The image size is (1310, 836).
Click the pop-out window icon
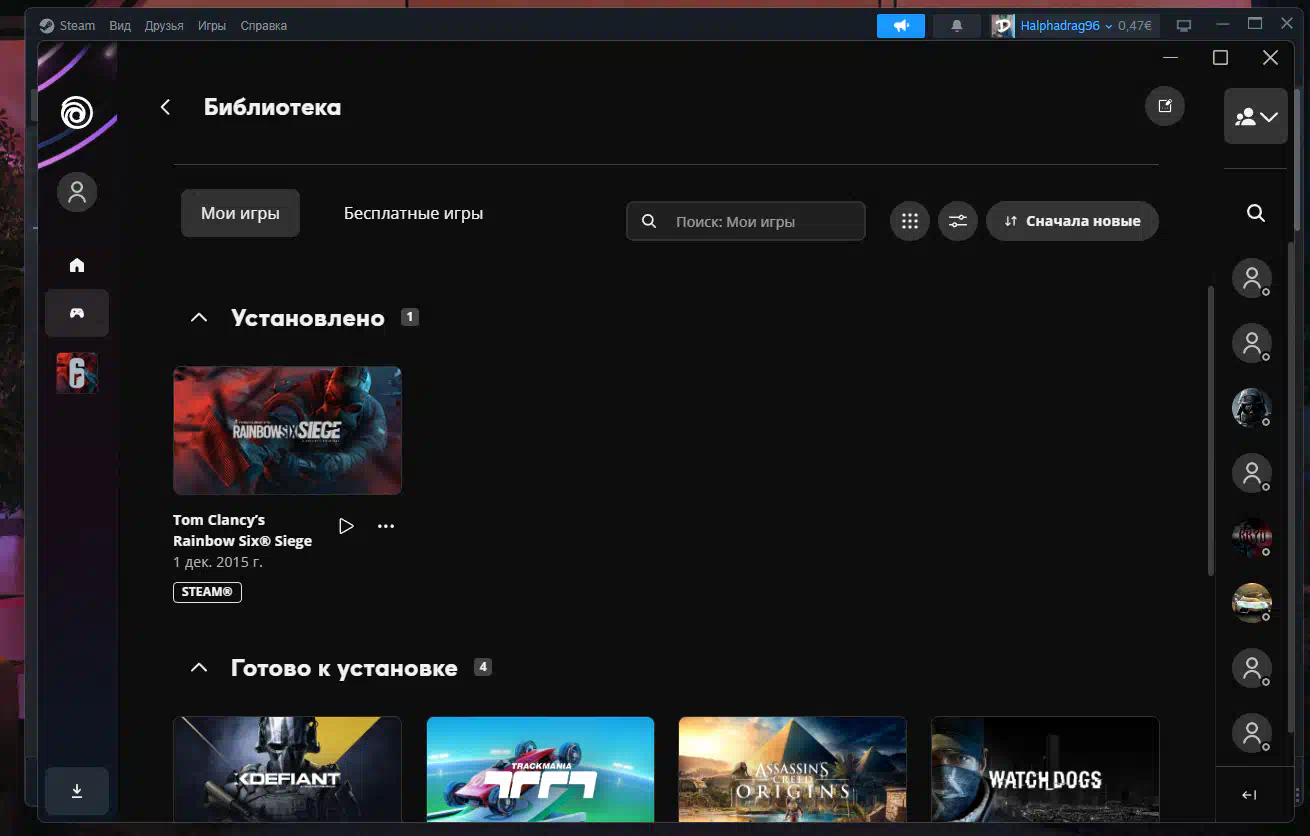pyautogui.click(x=1165, y=106)
